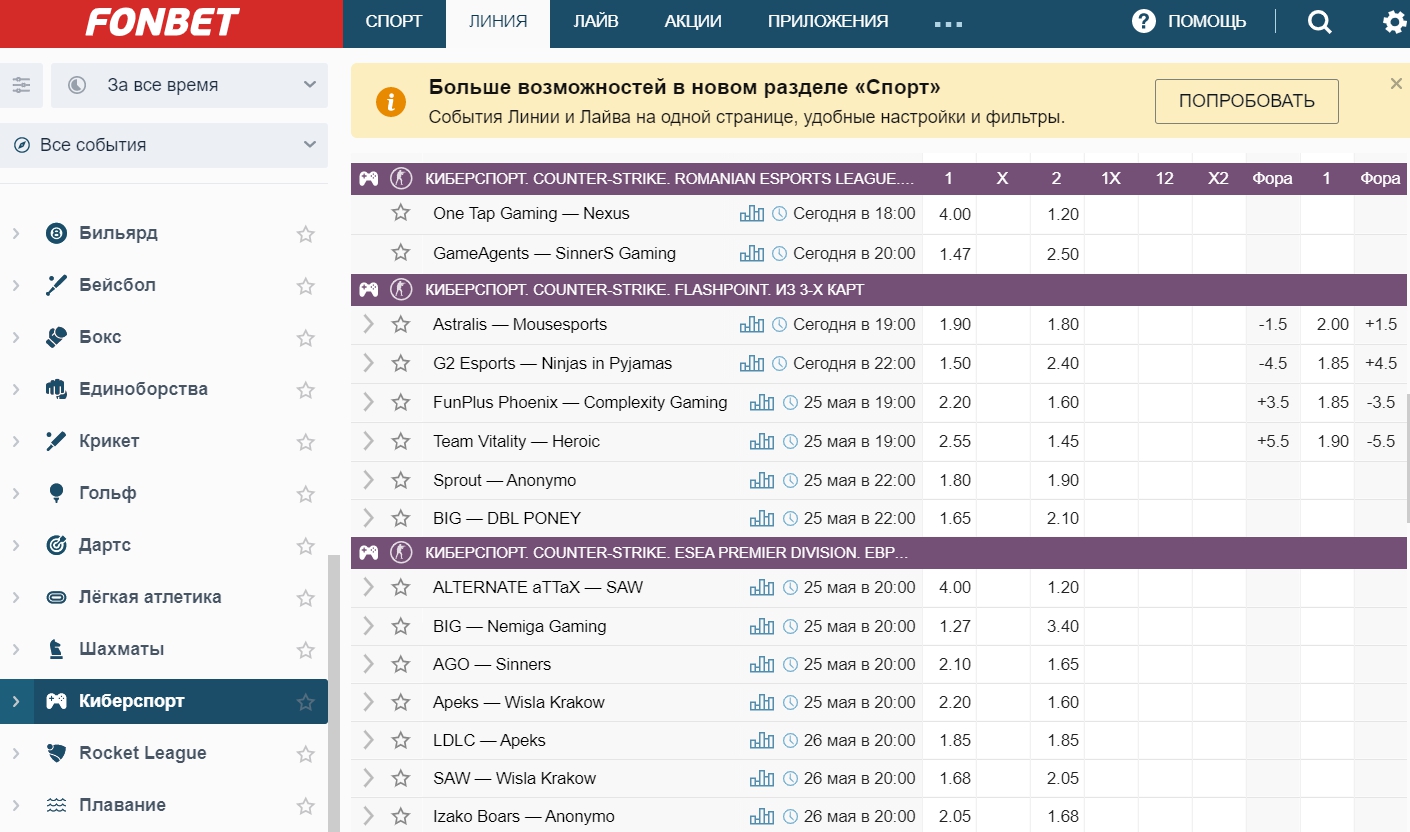
Task: Star the Киберспорт category as favorite
Action: (x=305, y=702)
